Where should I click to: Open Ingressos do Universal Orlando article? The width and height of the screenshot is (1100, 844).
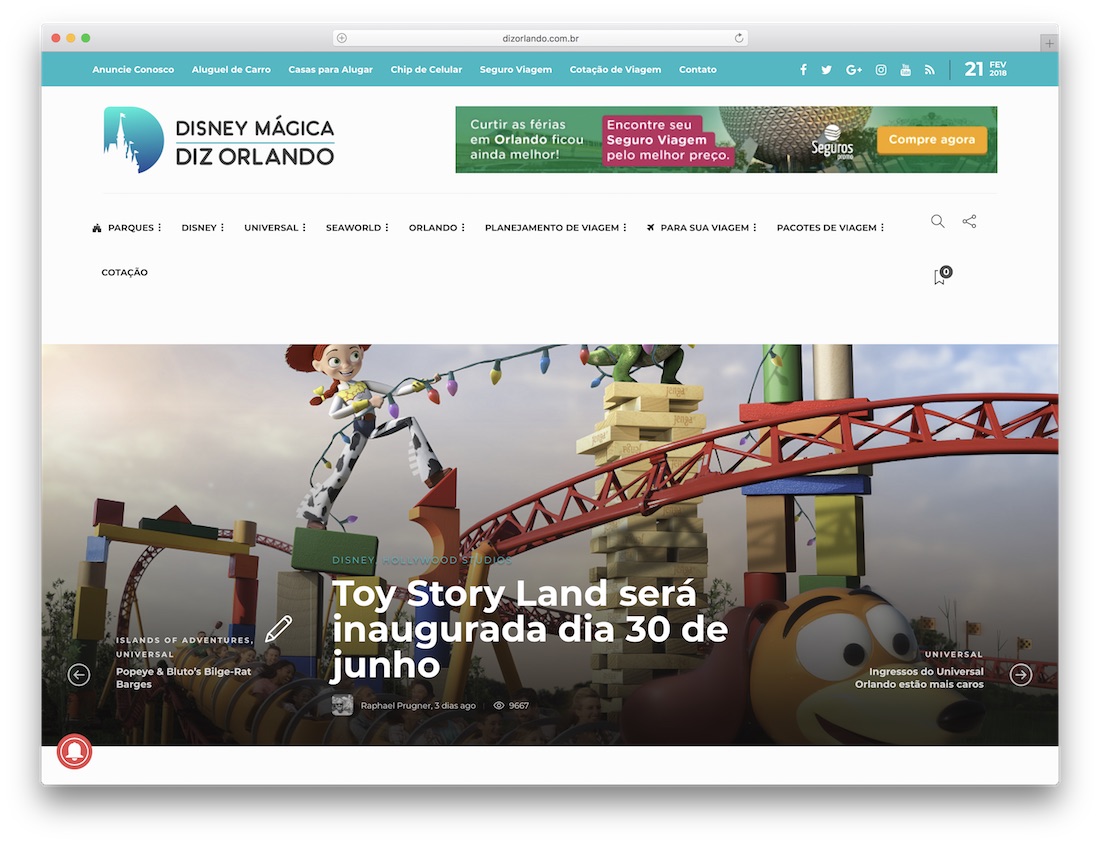[919, 678]
